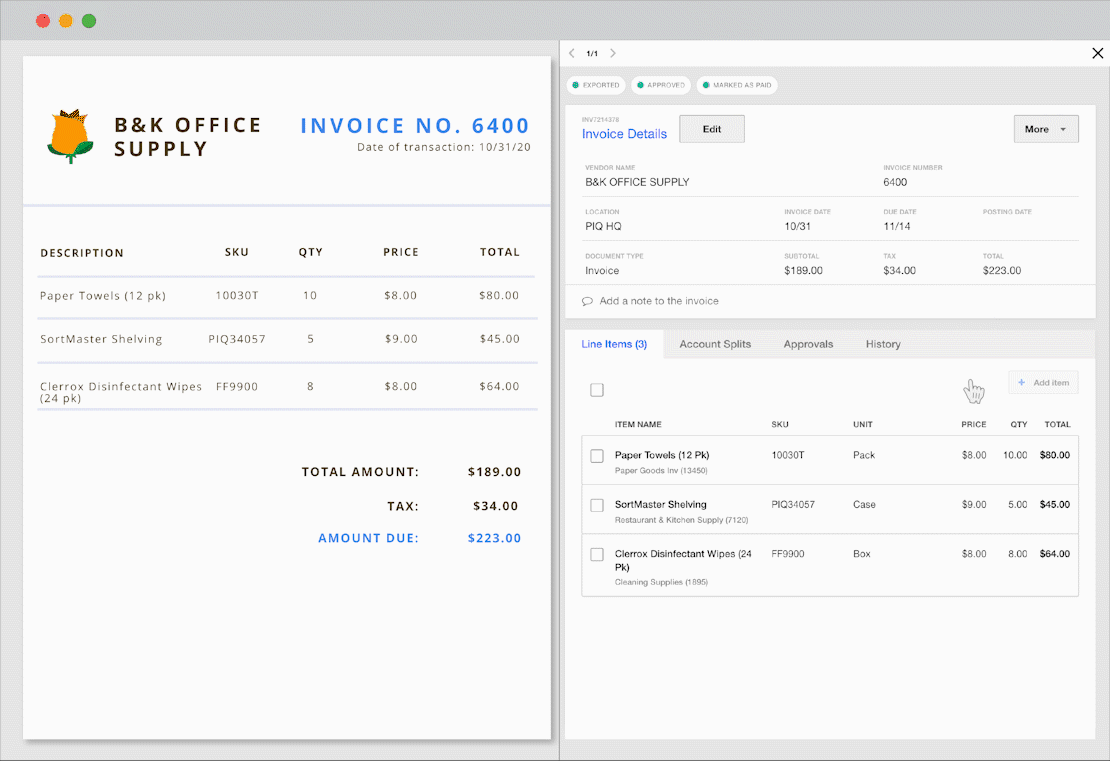The width and height of the screenshot is (1110, 761).
Task: Click the green macOS maximize button
Action: (89, 21)
